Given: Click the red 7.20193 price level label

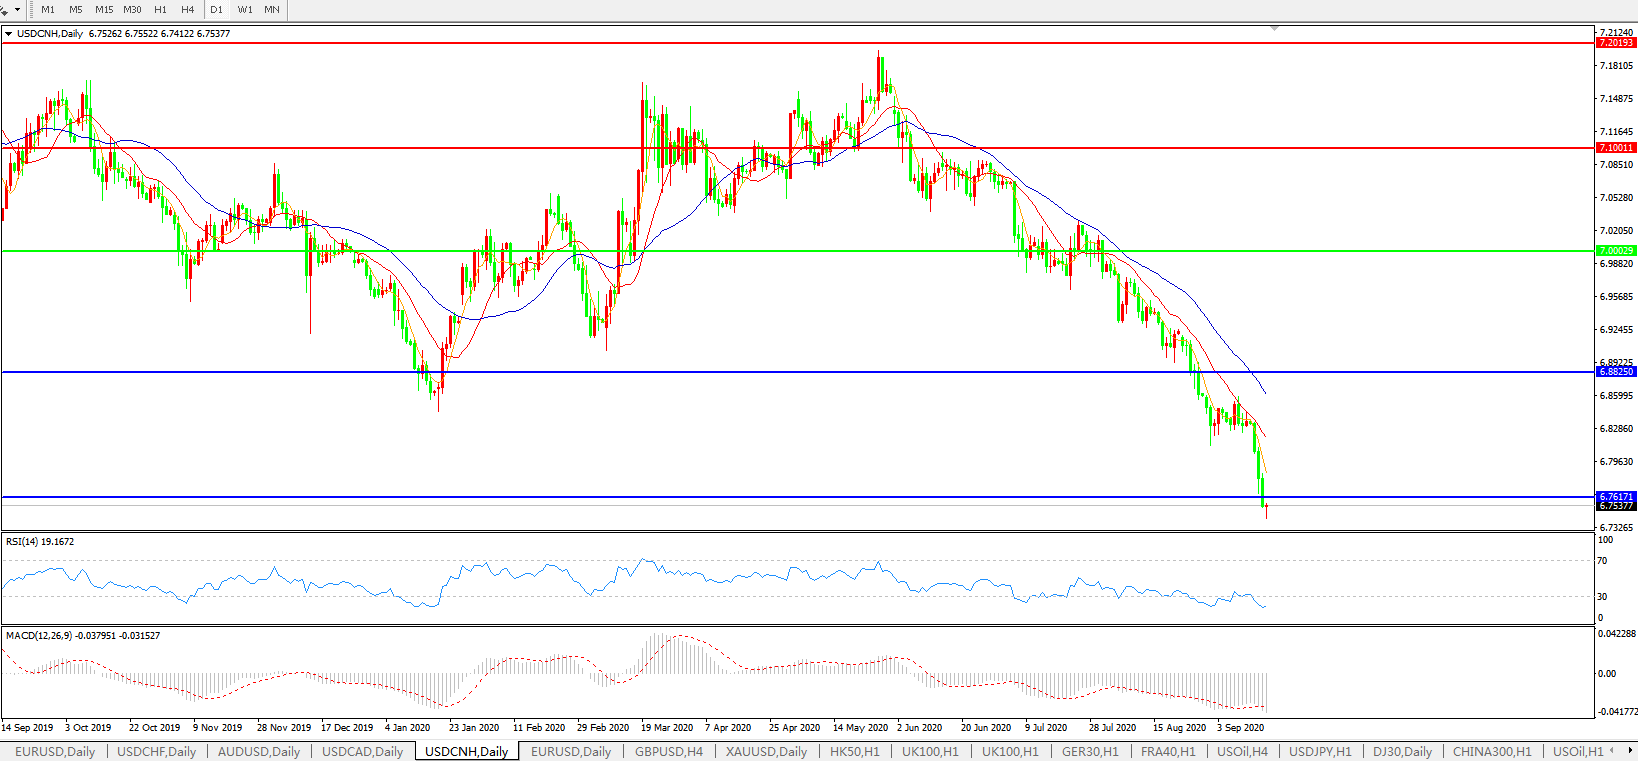Looking at the screenshot, I should click(1615, 43).
